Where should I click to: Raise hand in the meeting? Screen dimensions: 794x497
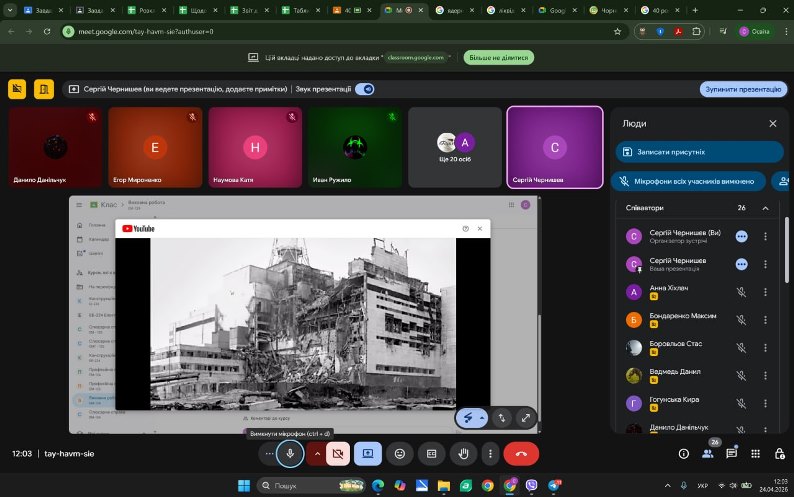(463, 454)
